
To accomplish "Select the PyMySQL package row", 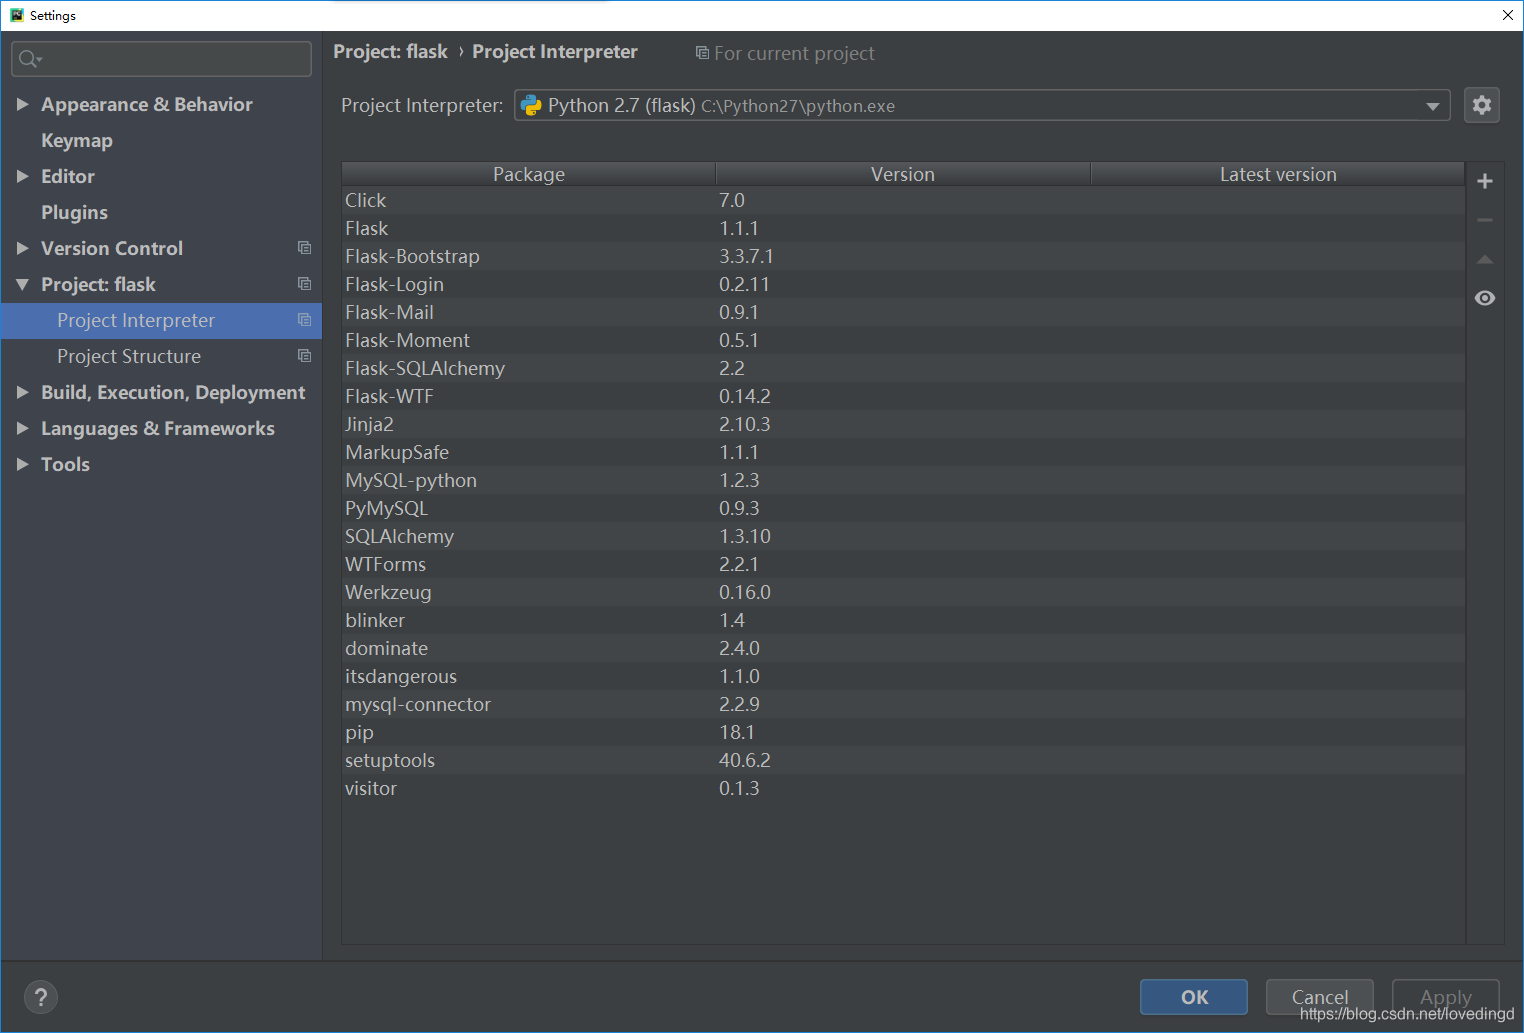I will (903, 508).
